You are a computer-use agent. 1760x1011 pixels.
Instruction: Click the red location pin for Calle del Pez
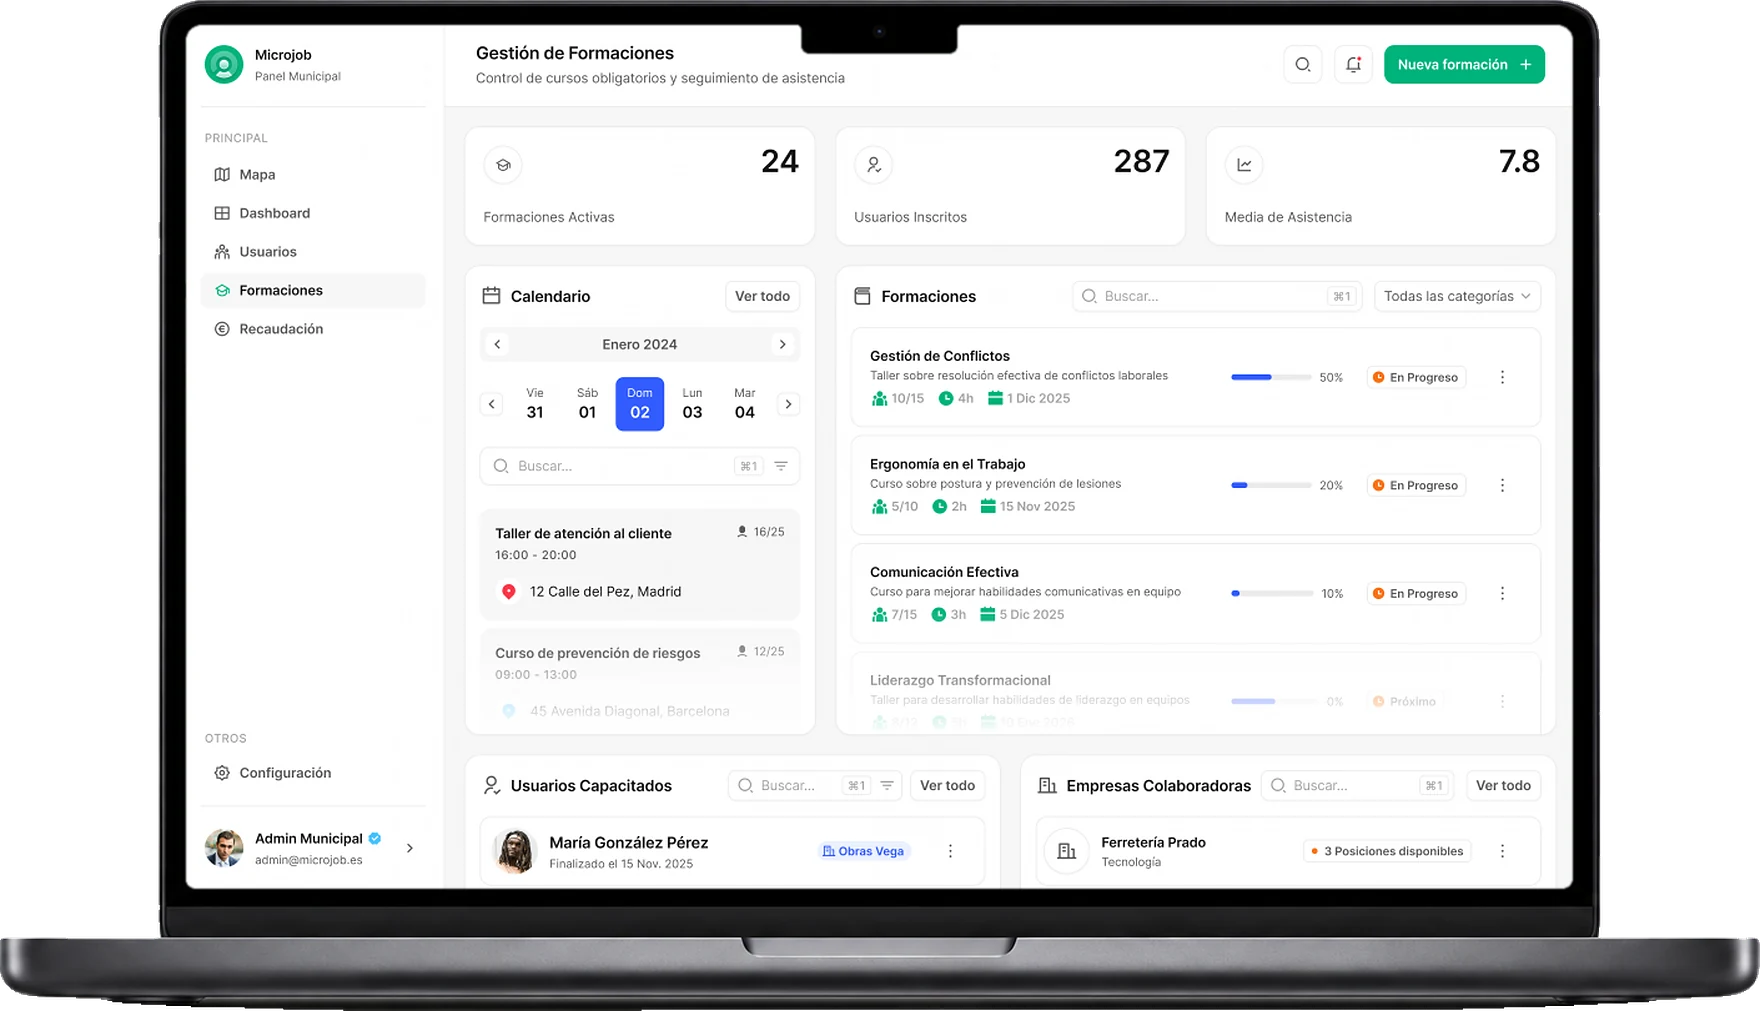click(x=509, y=592)
